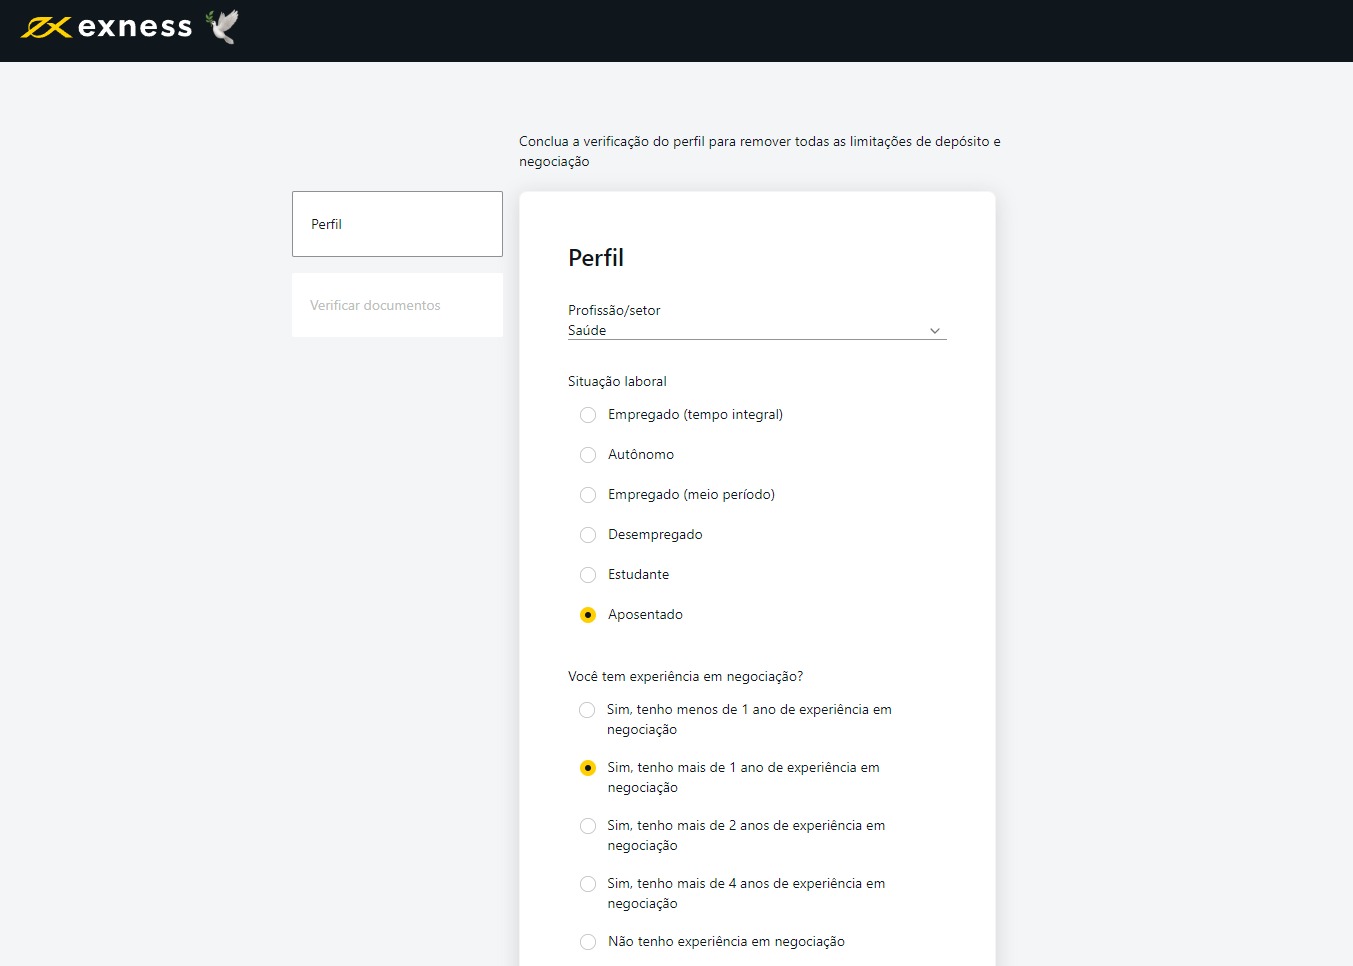Choose more than 2 years experience

click(588, 826)
